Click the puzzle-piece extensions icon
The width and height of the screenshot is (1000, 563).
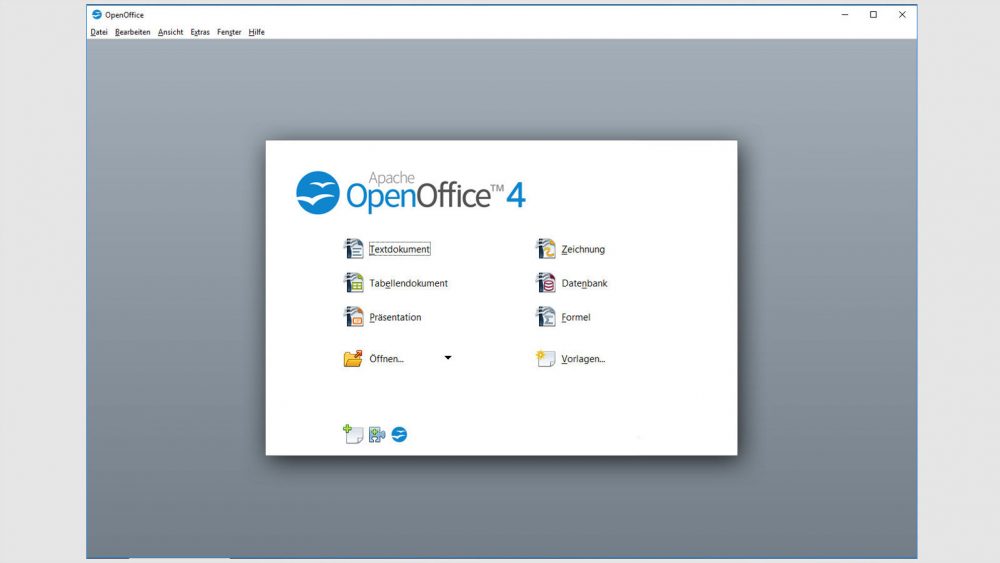tap(377, 434)
